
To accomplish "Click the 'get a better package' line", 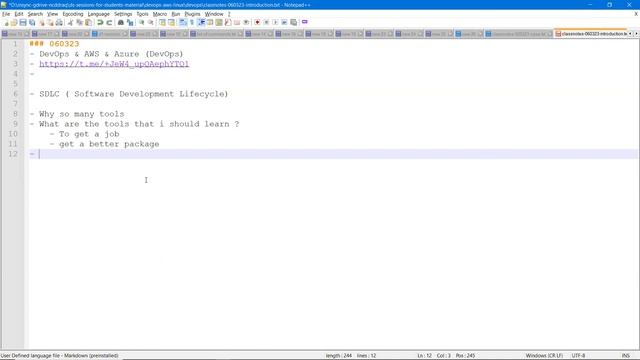I will click(x=104, y=144).
